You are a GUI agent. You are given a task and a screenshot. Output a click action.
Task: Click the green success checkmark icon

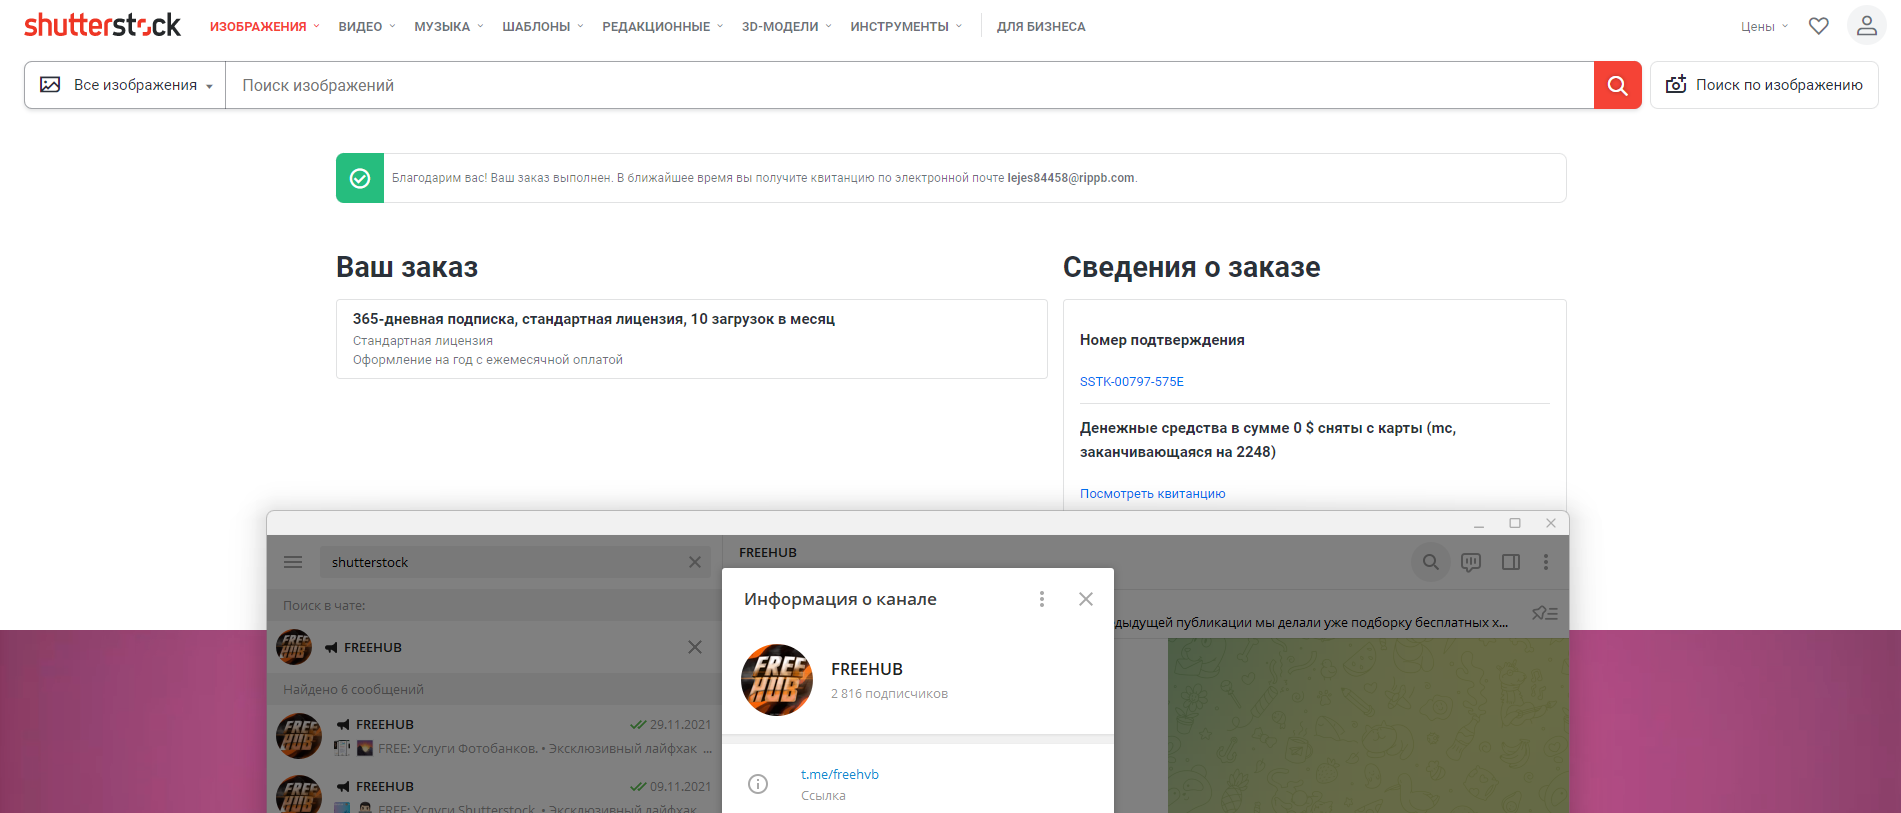[360, 178]
